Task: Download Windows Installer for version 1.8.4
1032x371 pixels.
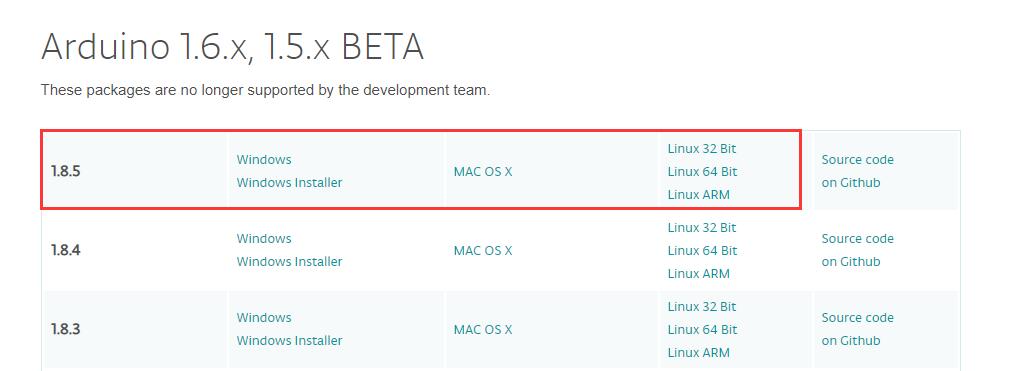Action: (x=290, y=262)
